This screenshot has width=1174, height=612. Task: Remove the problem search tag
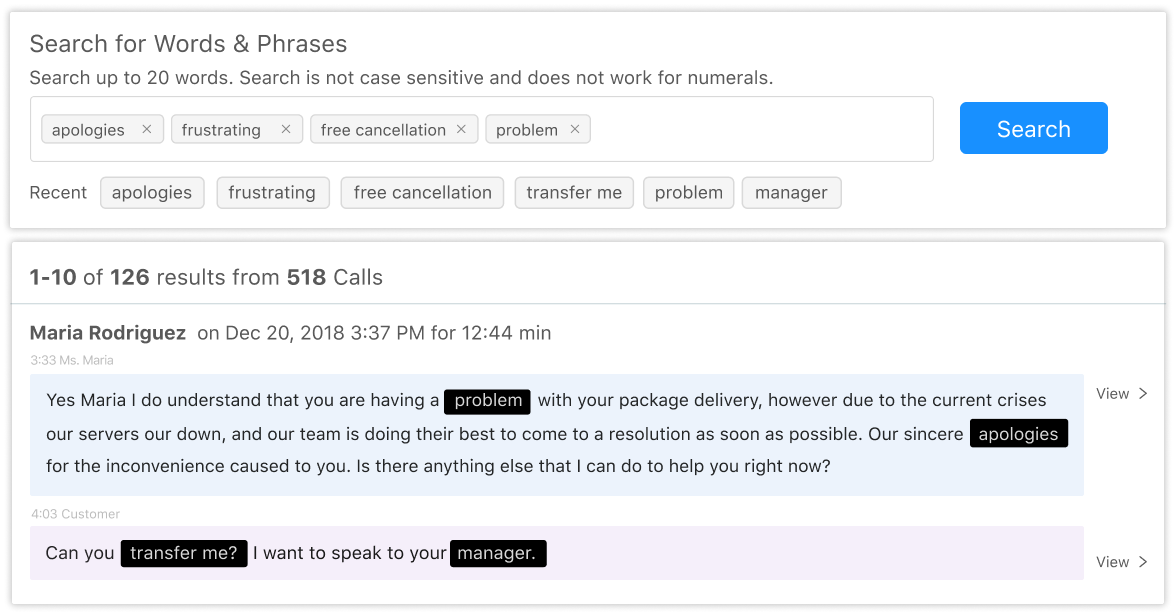point(575,129)
